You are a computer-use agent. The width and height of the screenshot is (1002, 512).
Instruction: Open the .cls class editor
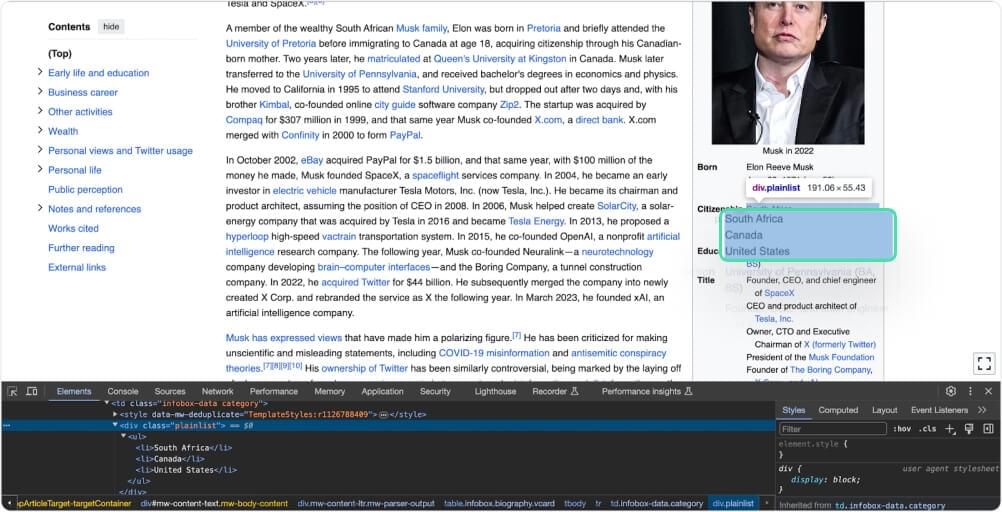[x=927, y=429]
